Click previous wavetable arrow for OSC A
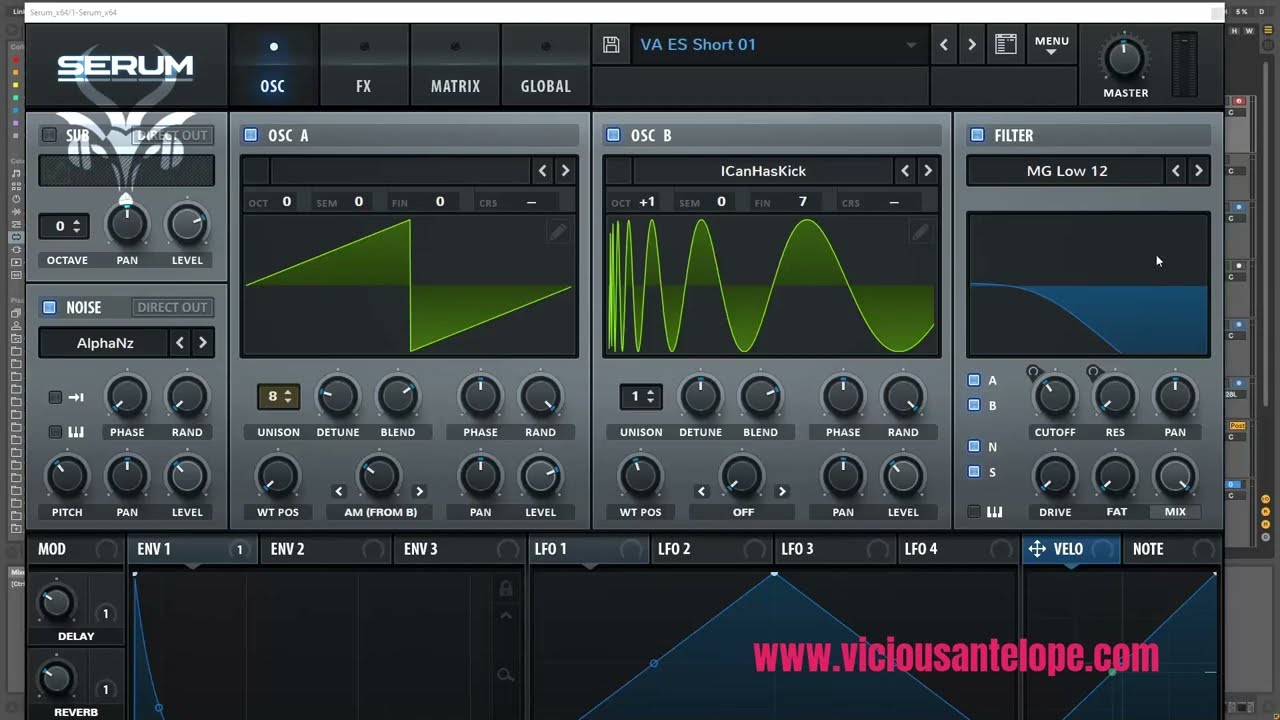 [542, 171]
